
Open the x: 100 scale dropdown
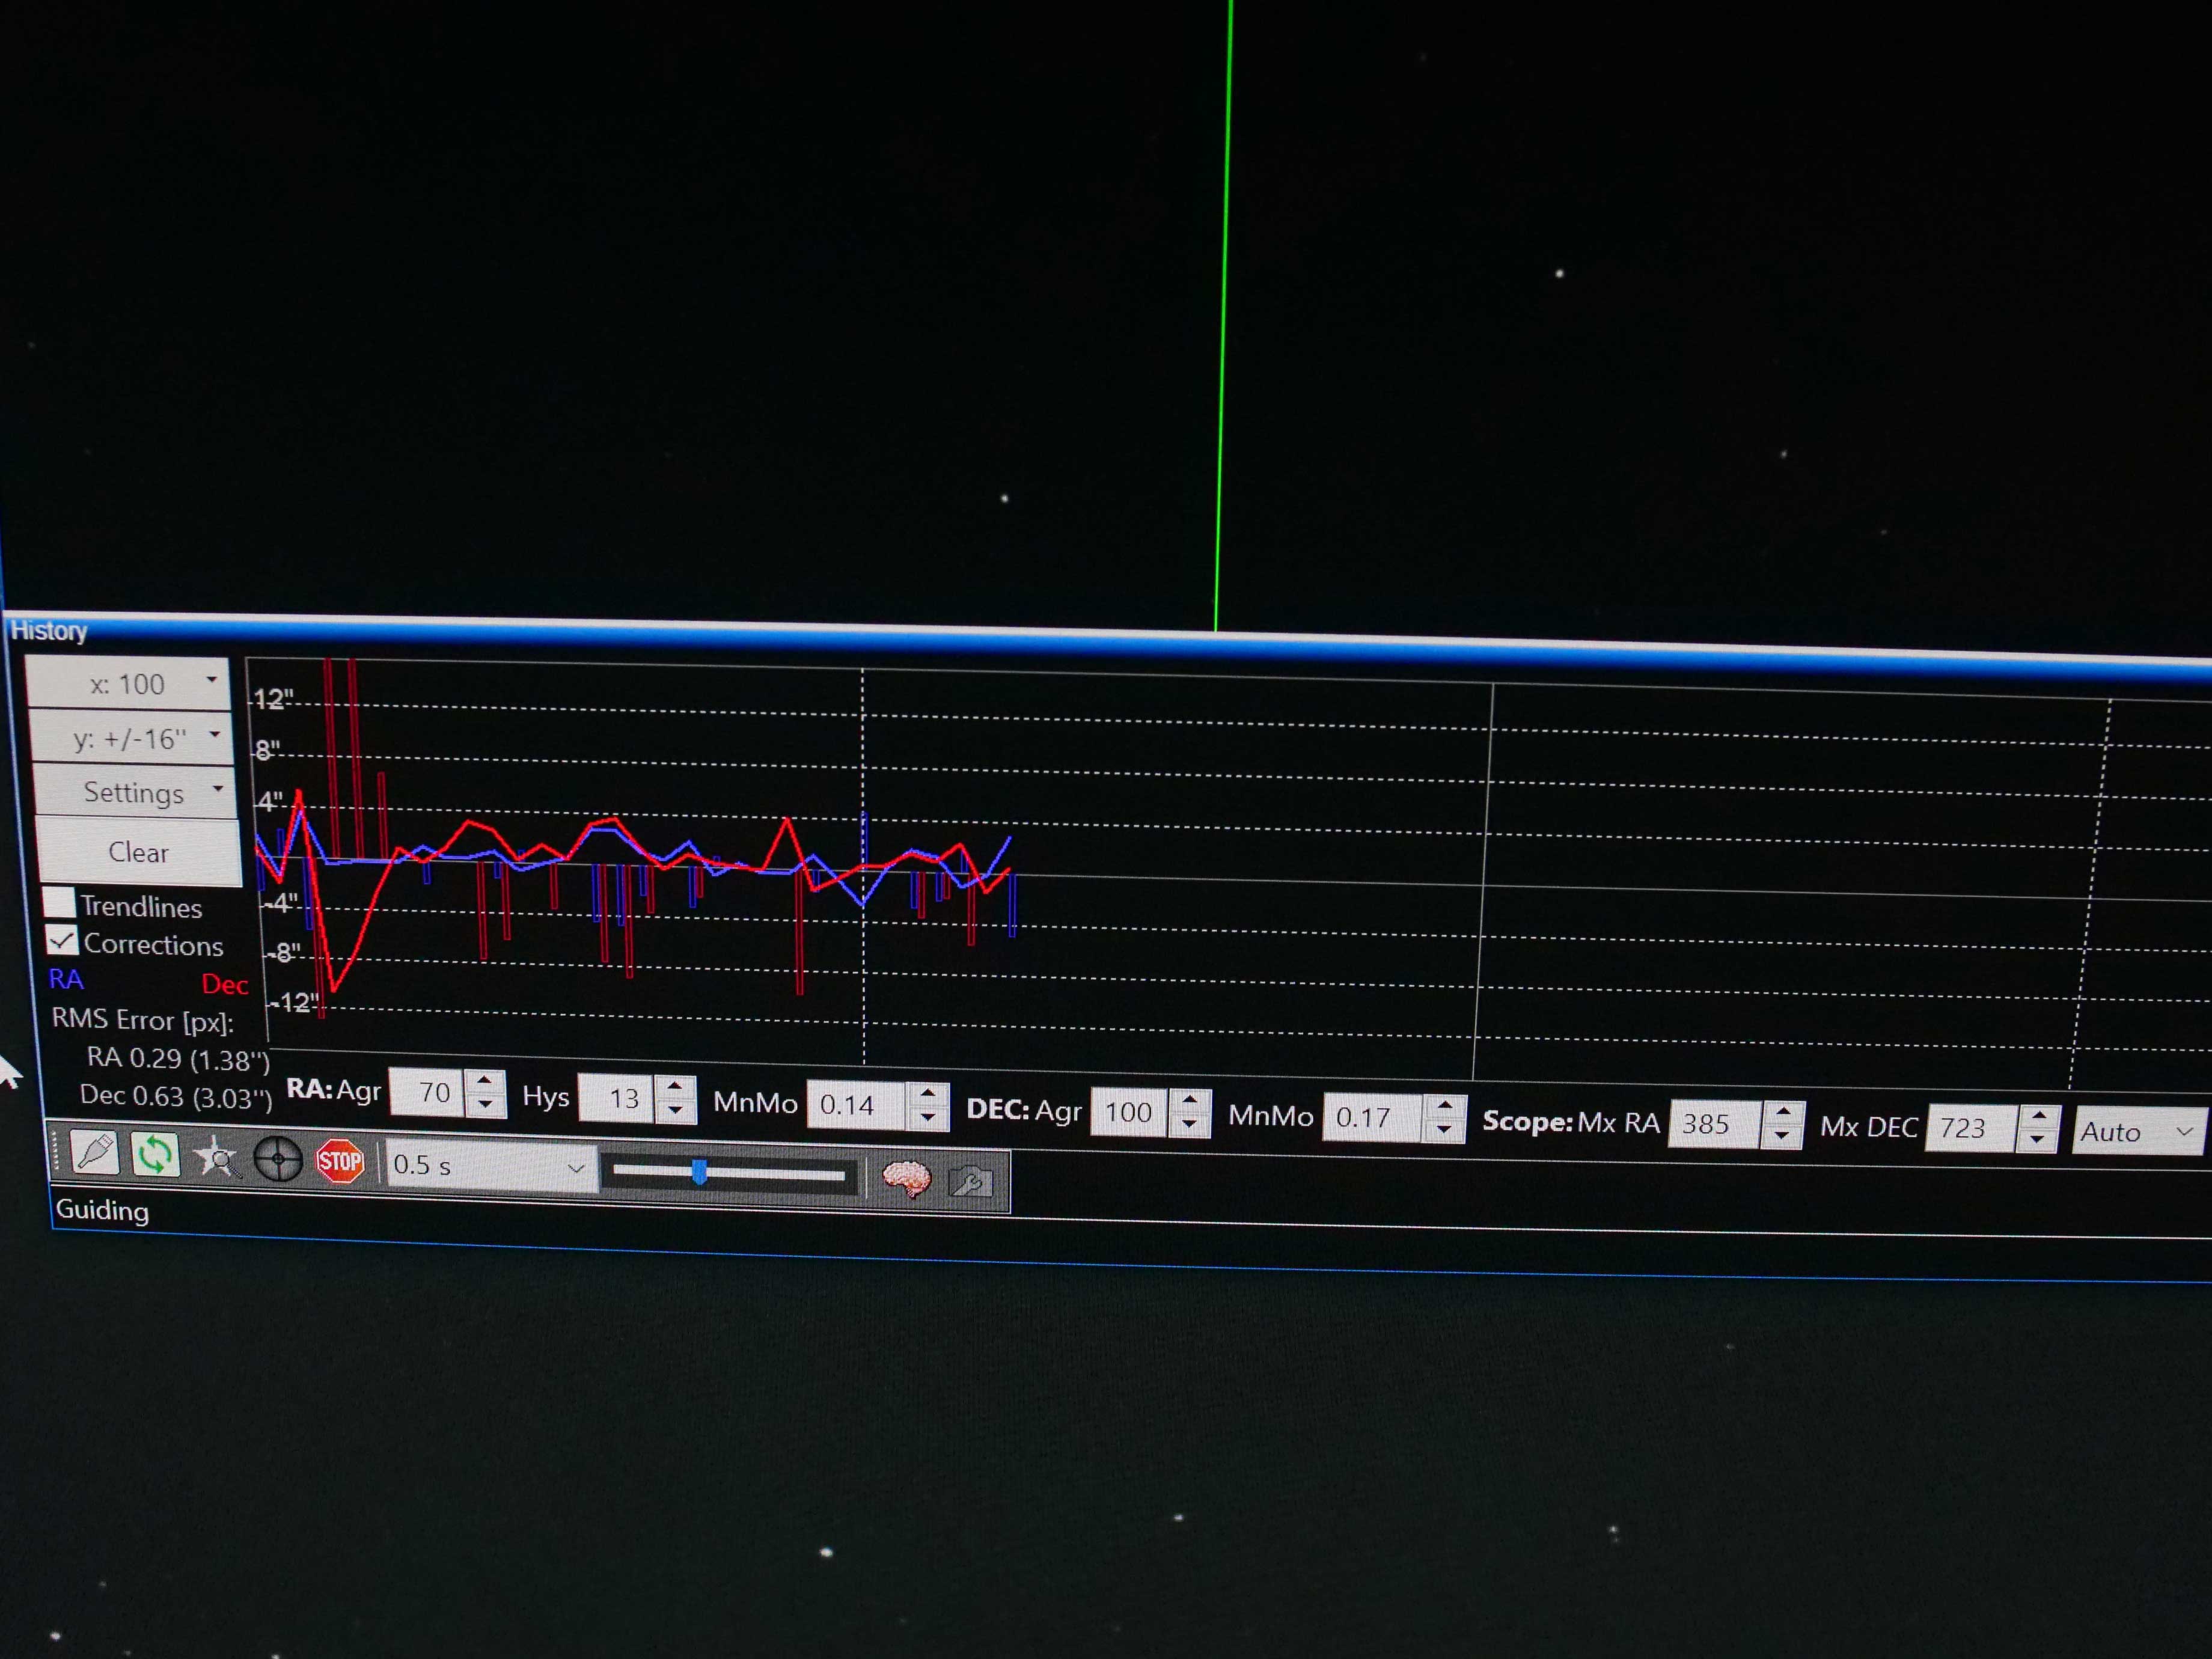tap(128, 684)
